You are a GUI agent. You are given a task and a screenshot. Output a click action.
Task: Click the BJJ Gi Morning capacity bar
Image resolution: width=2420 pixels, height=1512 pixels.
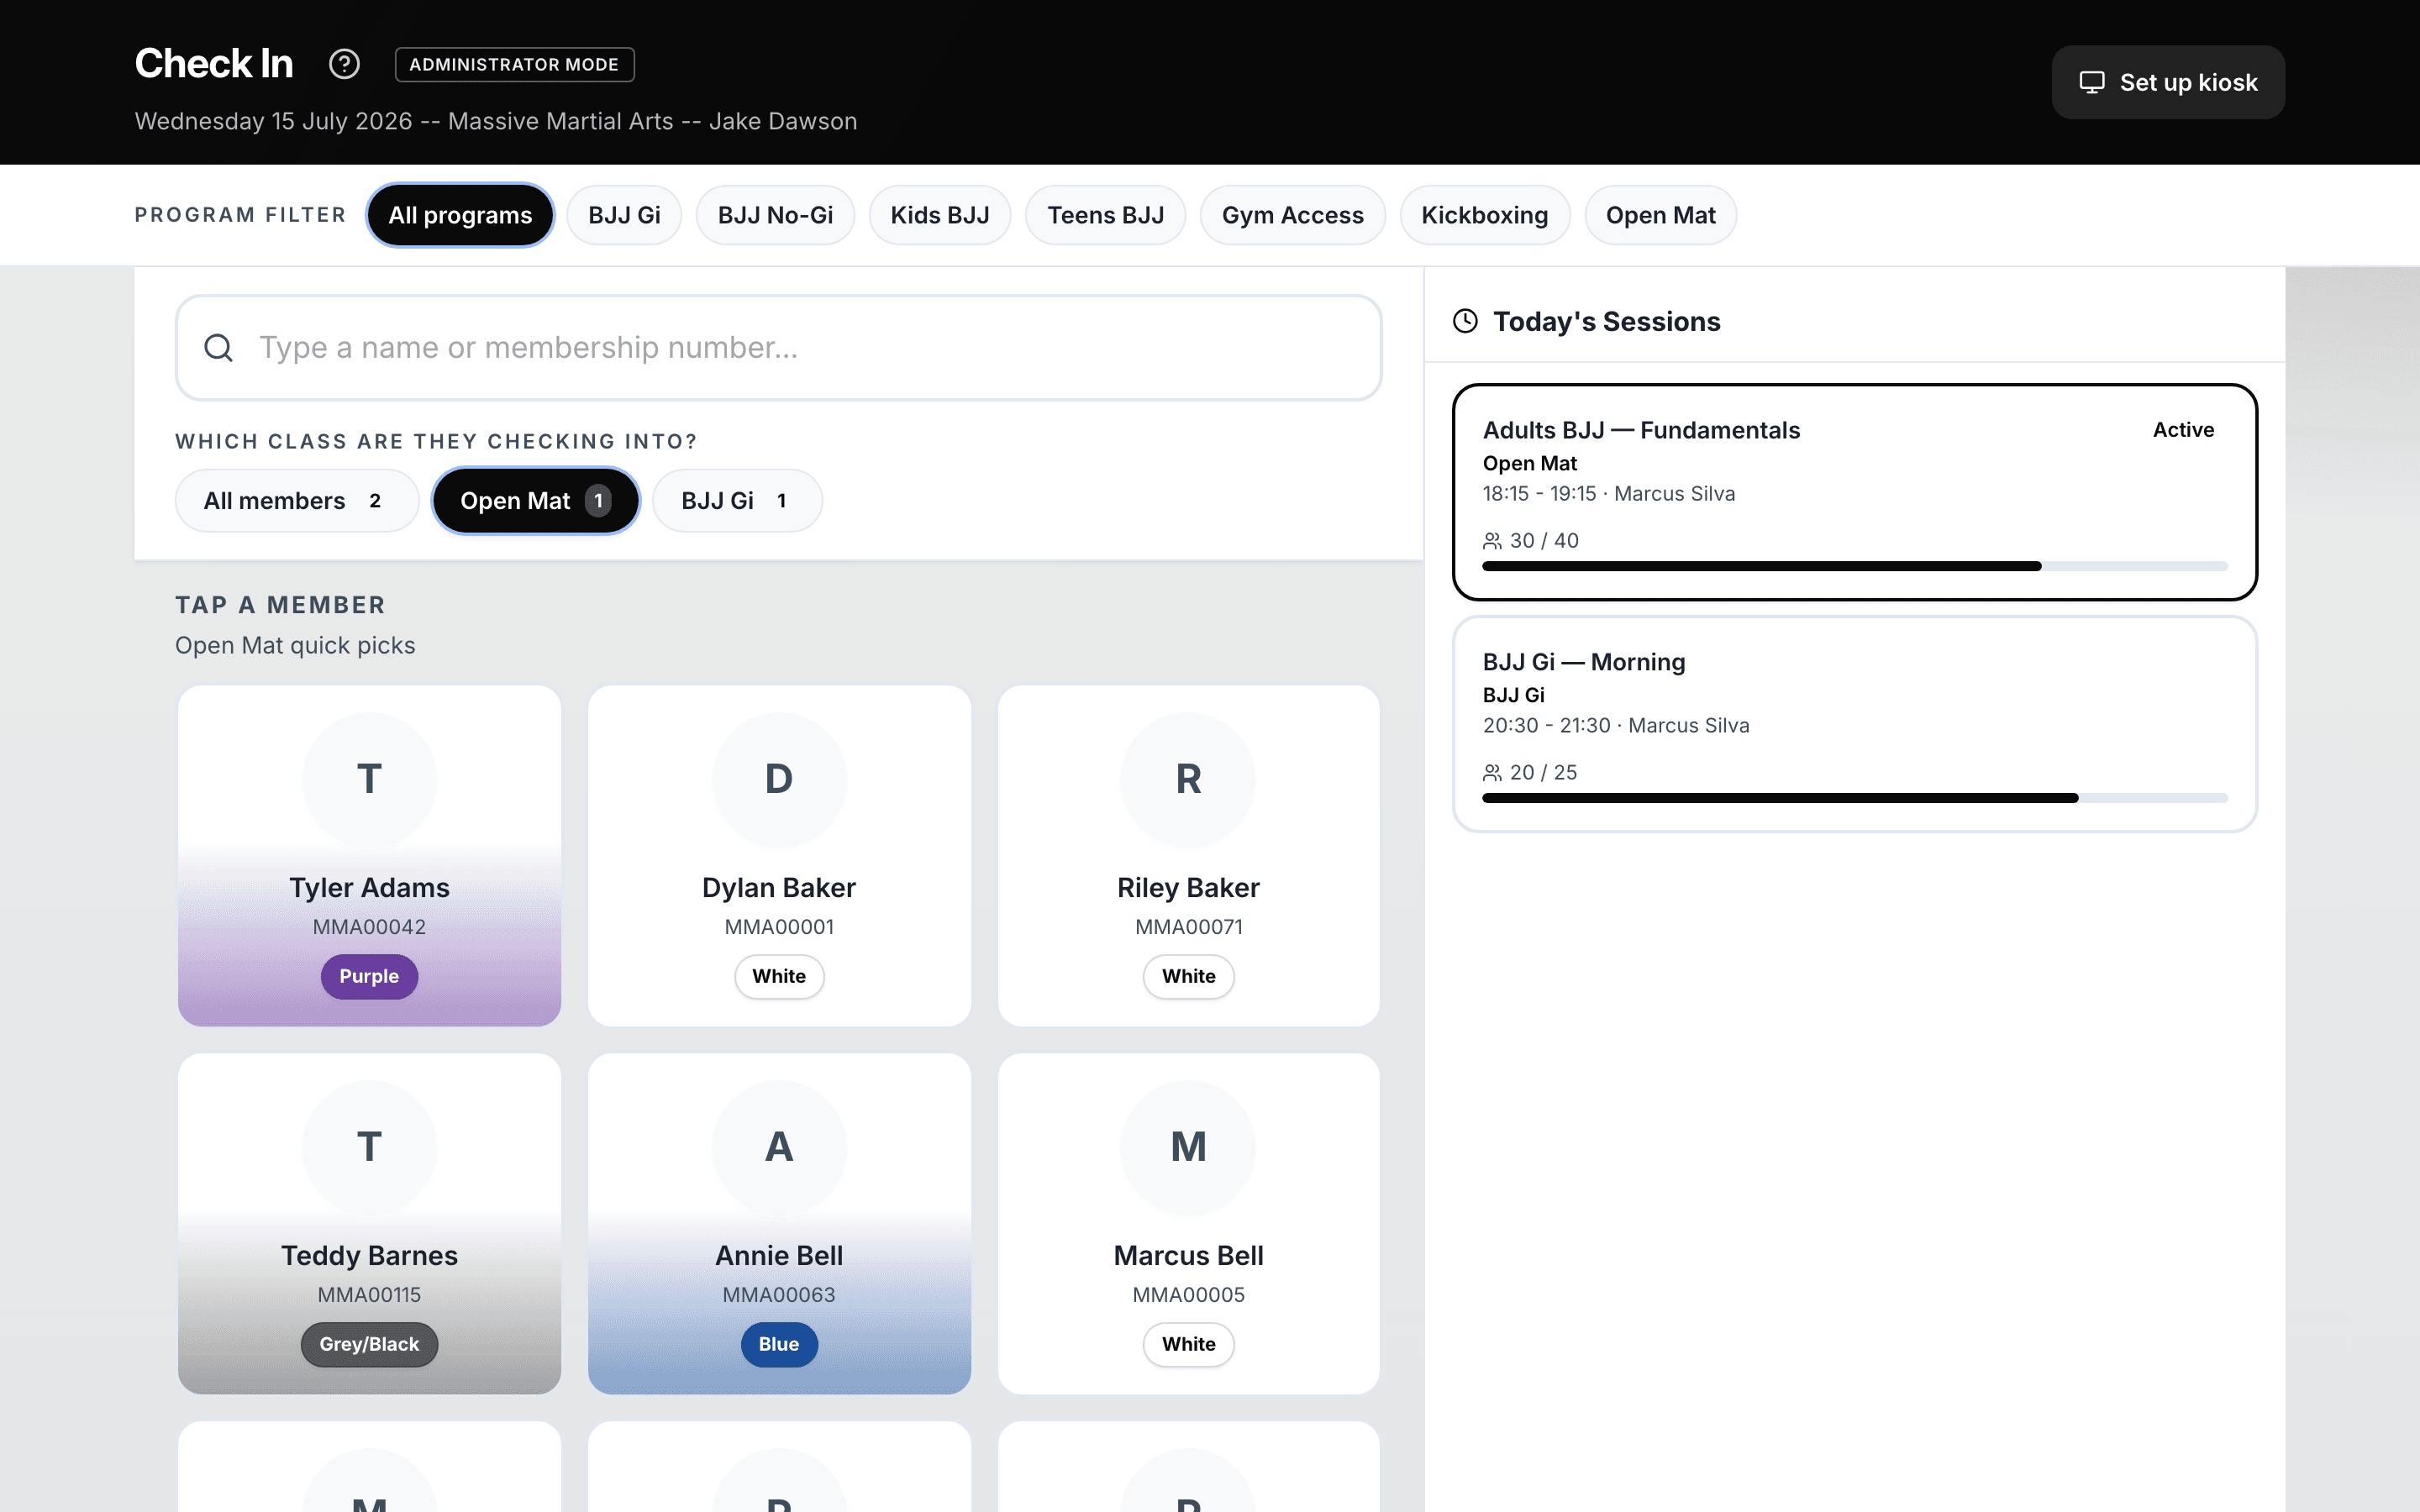[x=1854, y=798]
